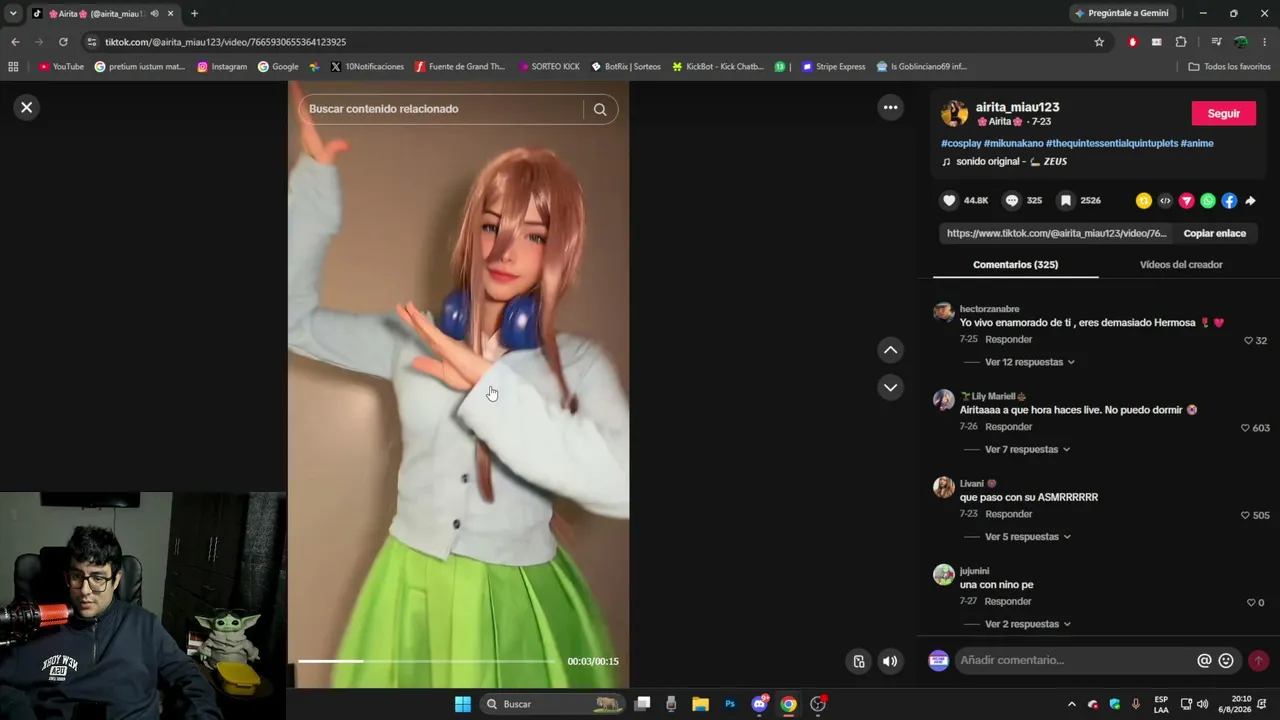Open Photoshop from the taskbar
Viewport: 1280px width, 720px height.
click(730, 704)
